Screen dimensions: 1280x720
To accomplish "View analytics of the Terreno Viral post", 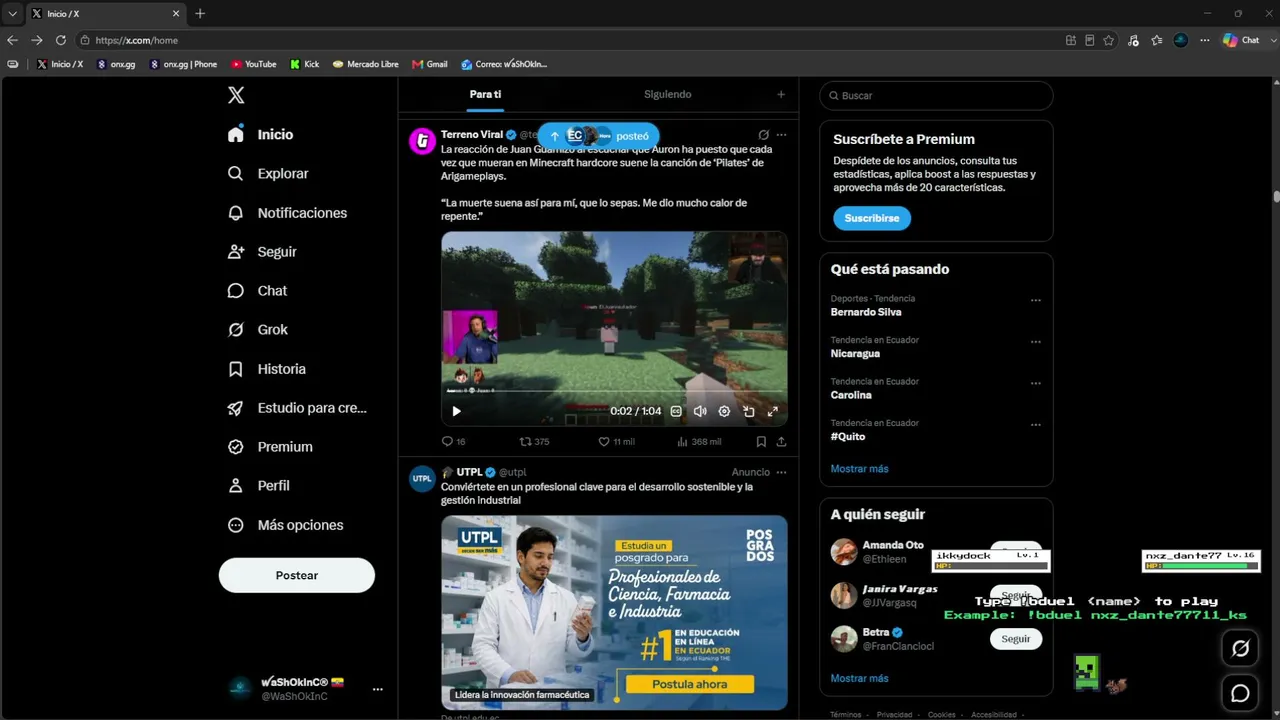I will click(699, 441).
